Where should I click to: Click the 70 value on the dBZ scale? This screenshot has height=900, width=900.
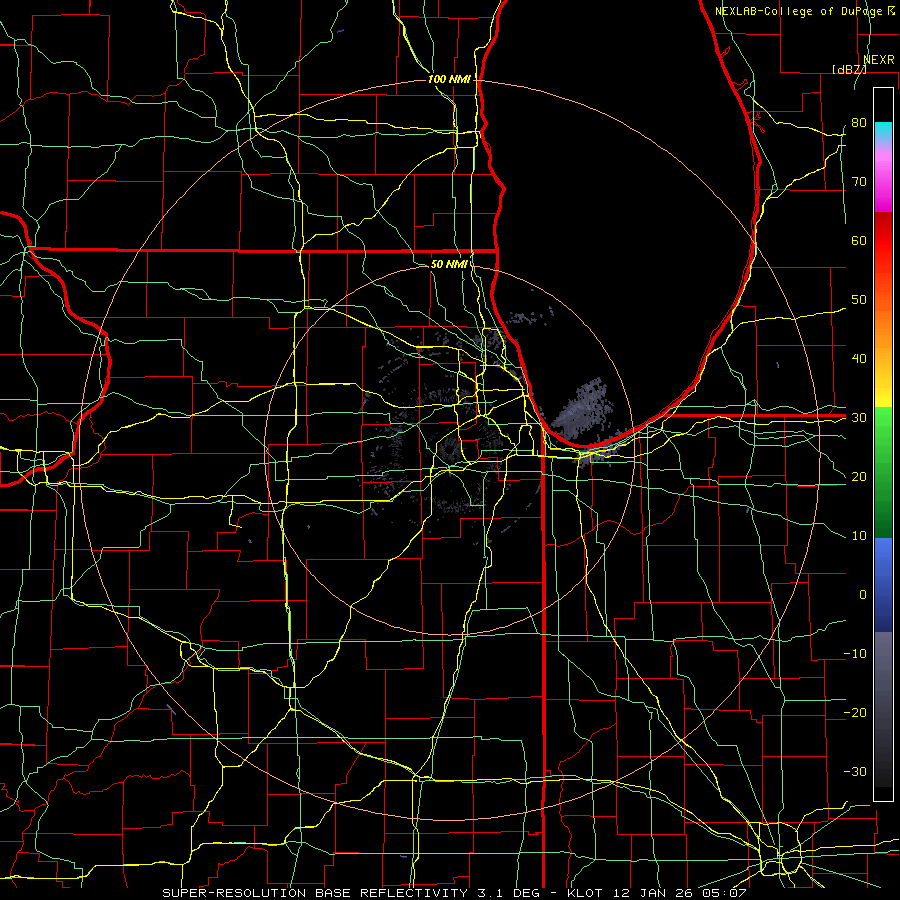coord(859,182)
